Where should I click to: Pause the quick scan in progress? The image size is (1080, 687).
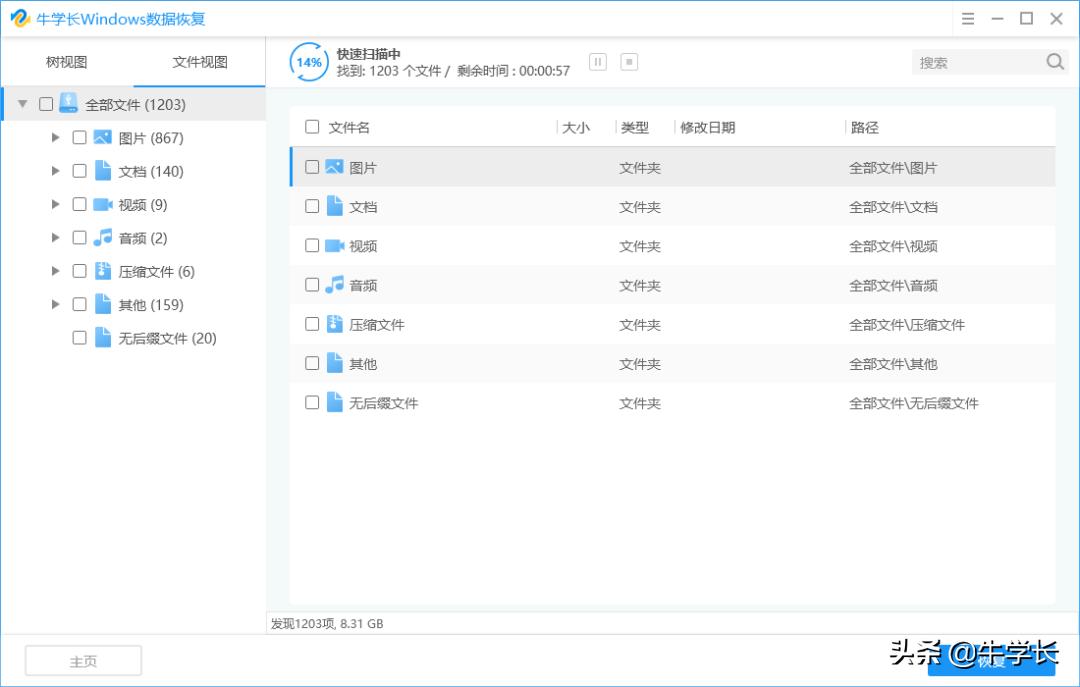pyautogui.click(x=597, y=61)
